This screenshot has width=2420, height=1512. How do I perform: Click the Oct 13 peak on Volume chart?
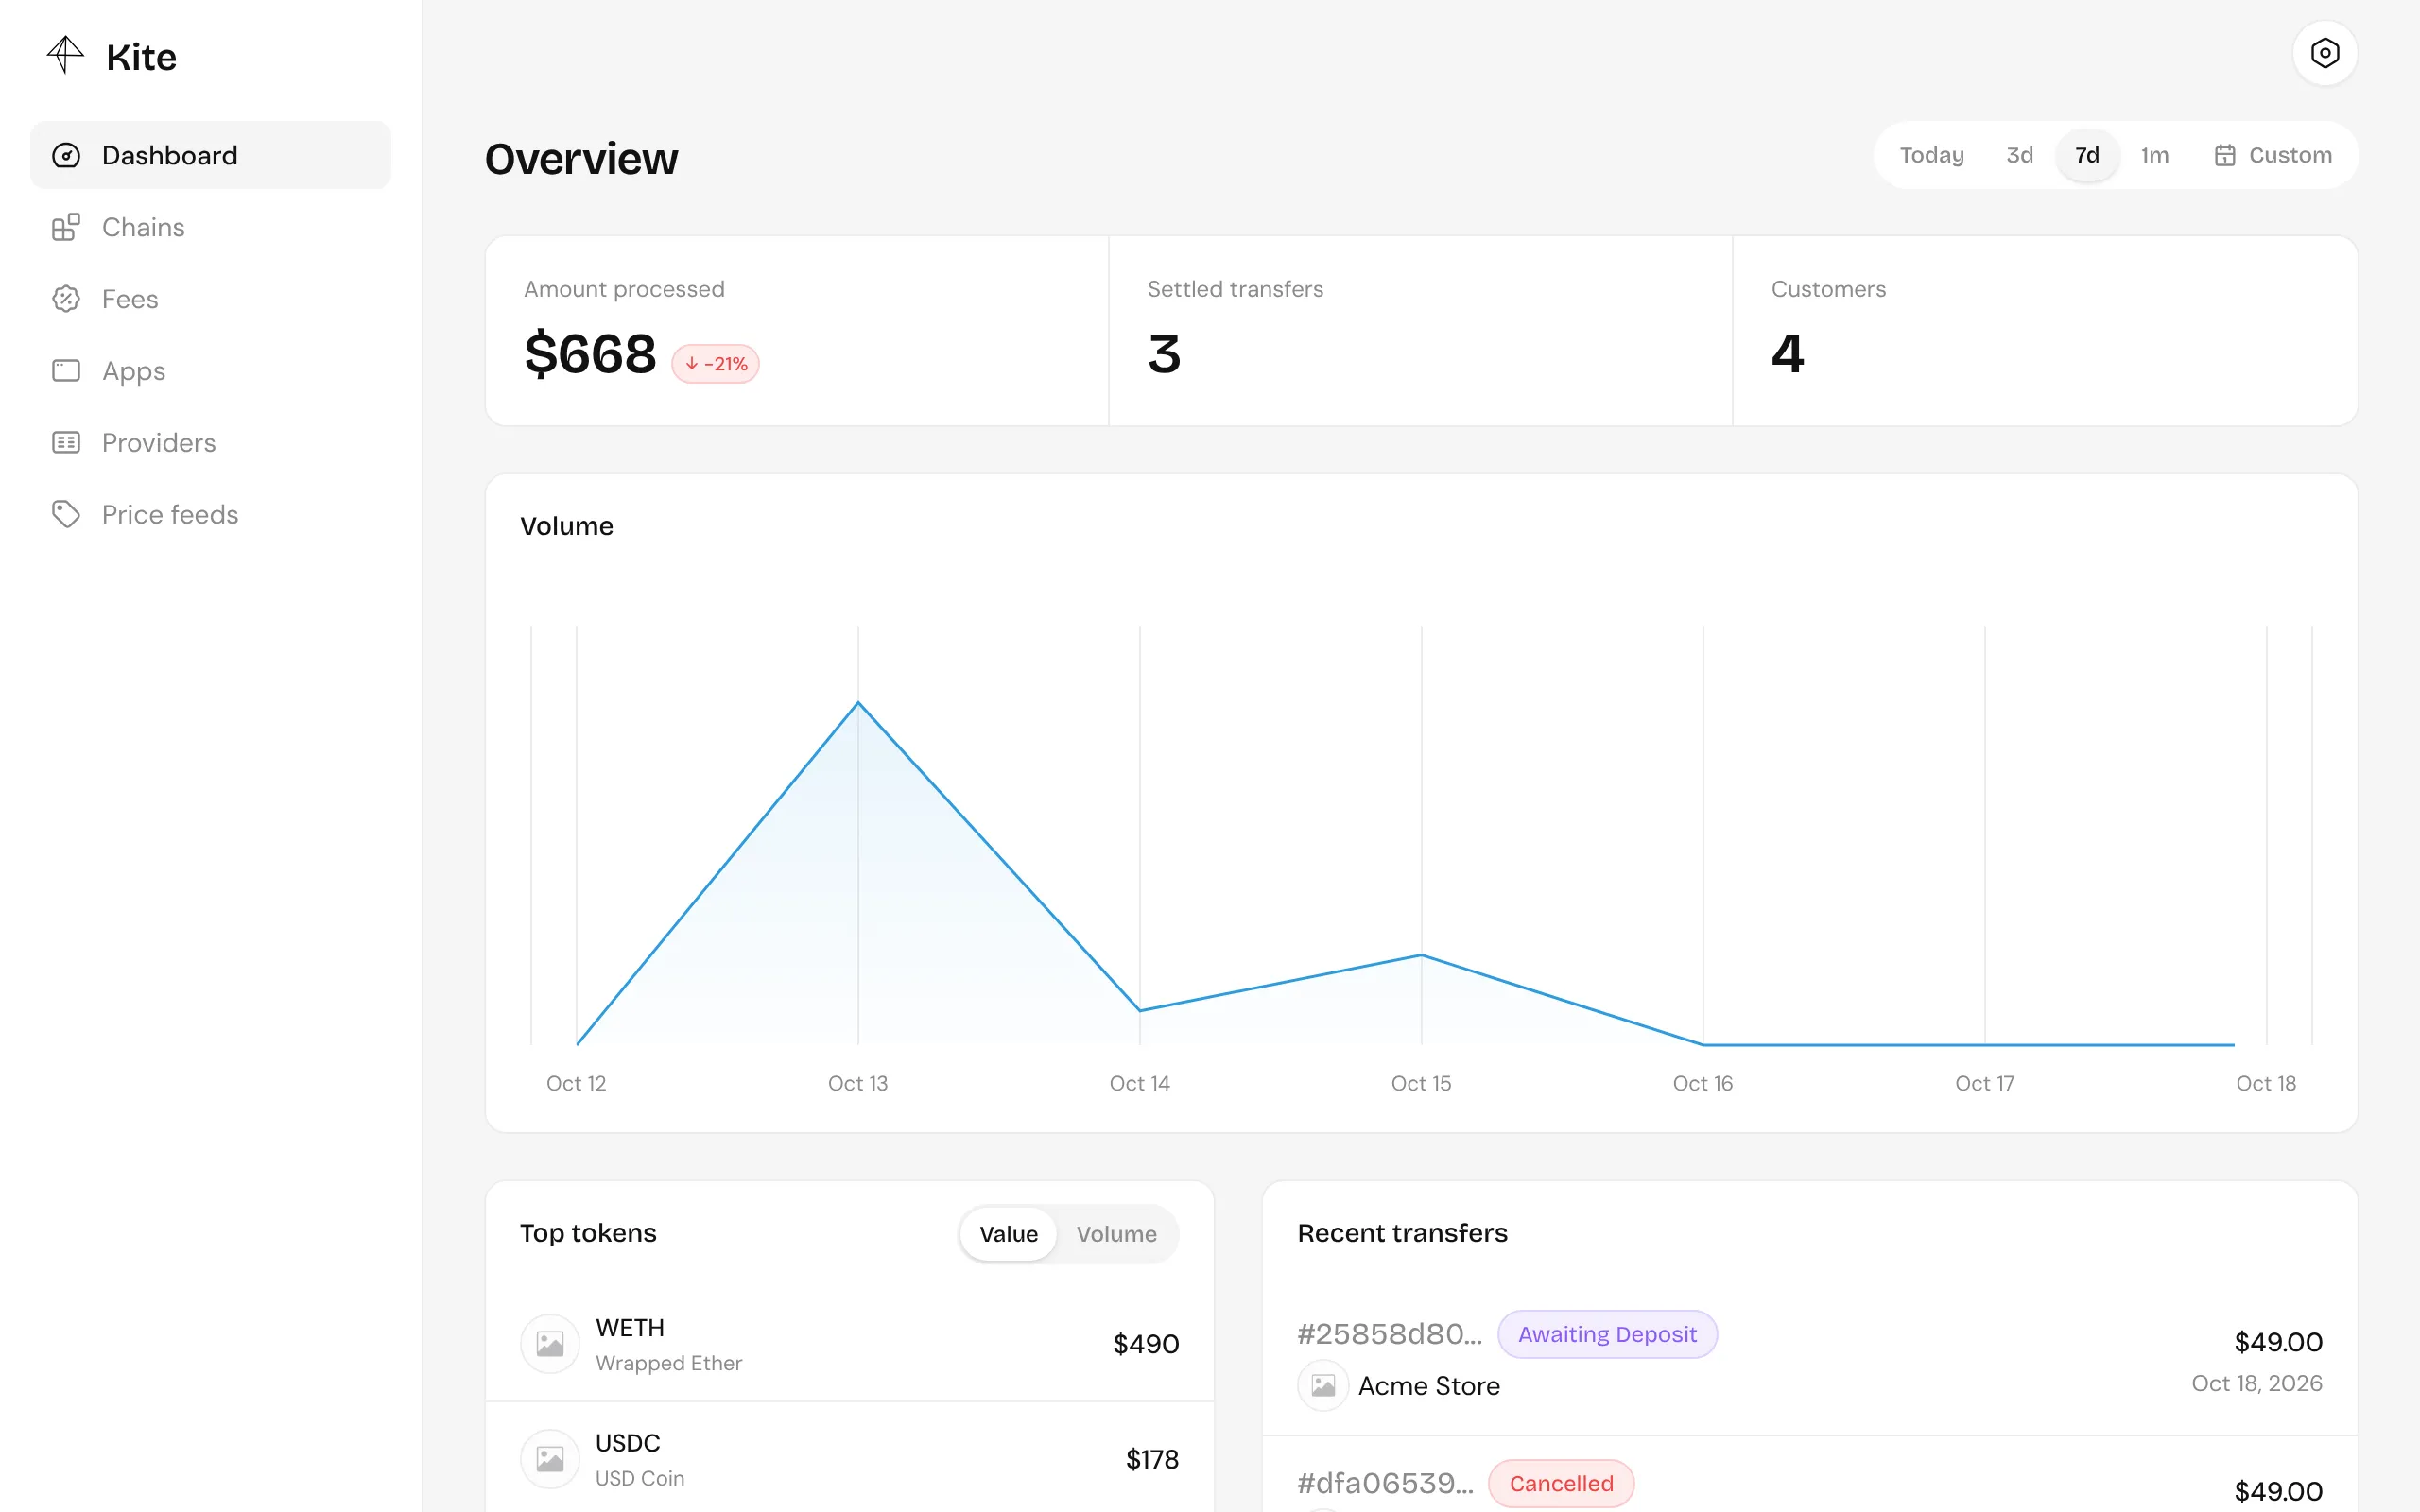click(x=858, y=703)
